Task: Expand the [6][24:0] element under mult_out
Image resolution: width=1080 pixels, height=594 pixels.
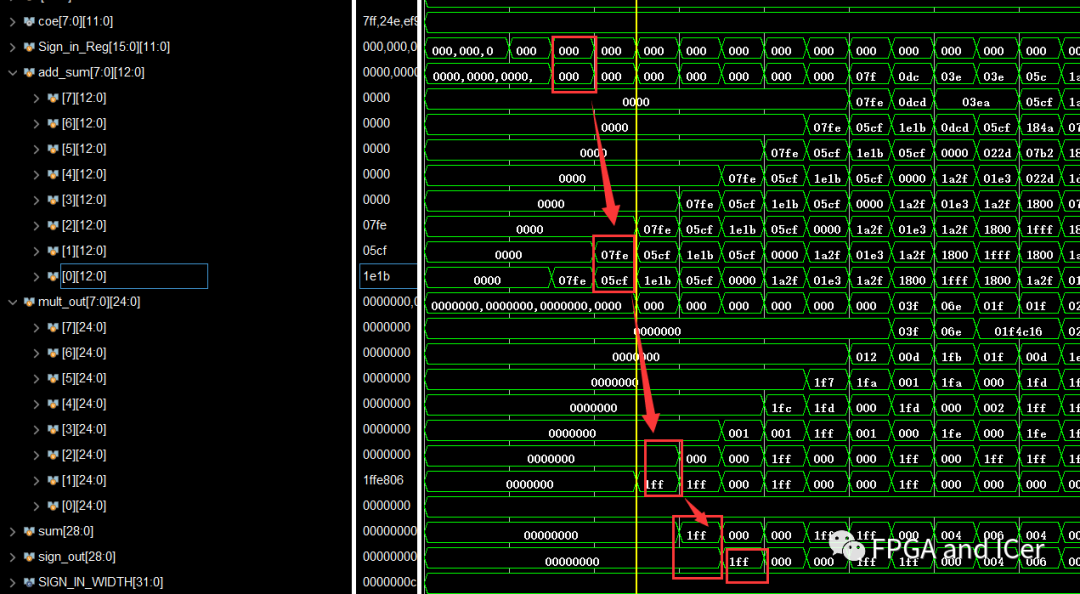Action: 37,353
